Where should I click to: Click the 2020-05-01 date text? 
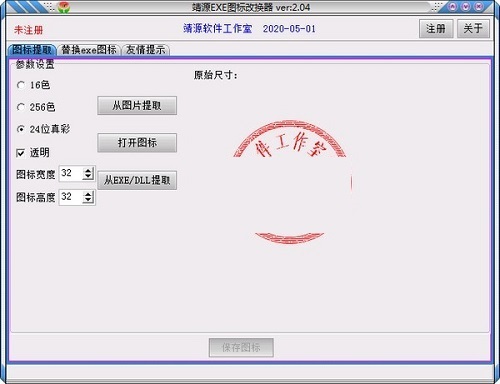coord(289,29)
